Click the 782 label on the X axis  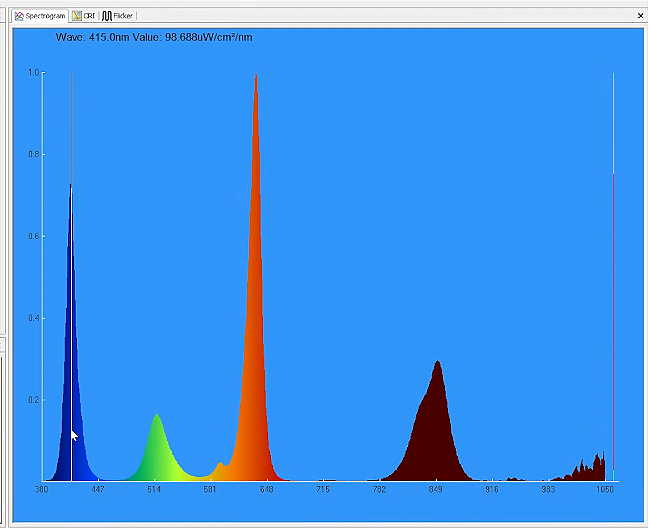[379, 490]
